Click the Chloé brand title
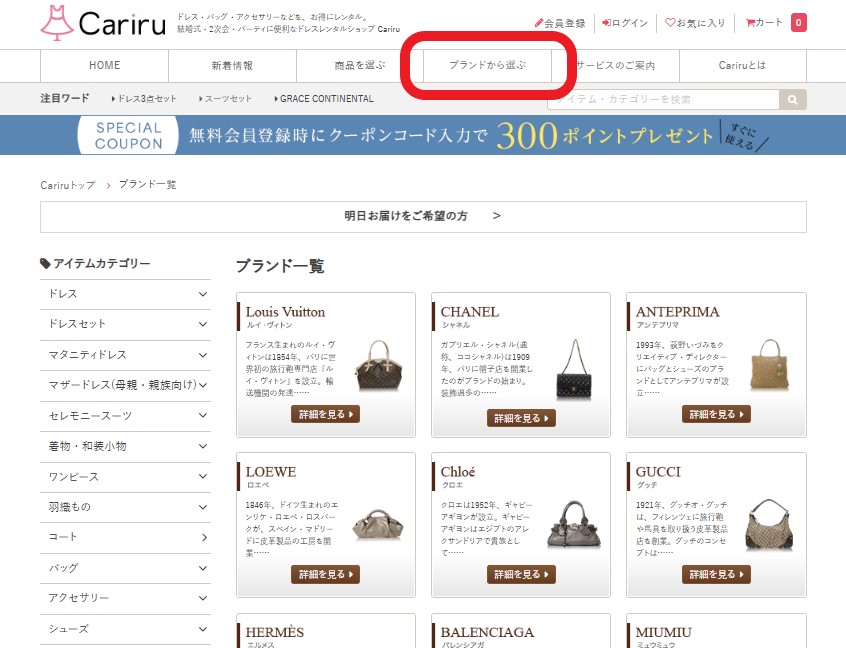Viewport: 846px width, 648px height. (x=458, y=472)
